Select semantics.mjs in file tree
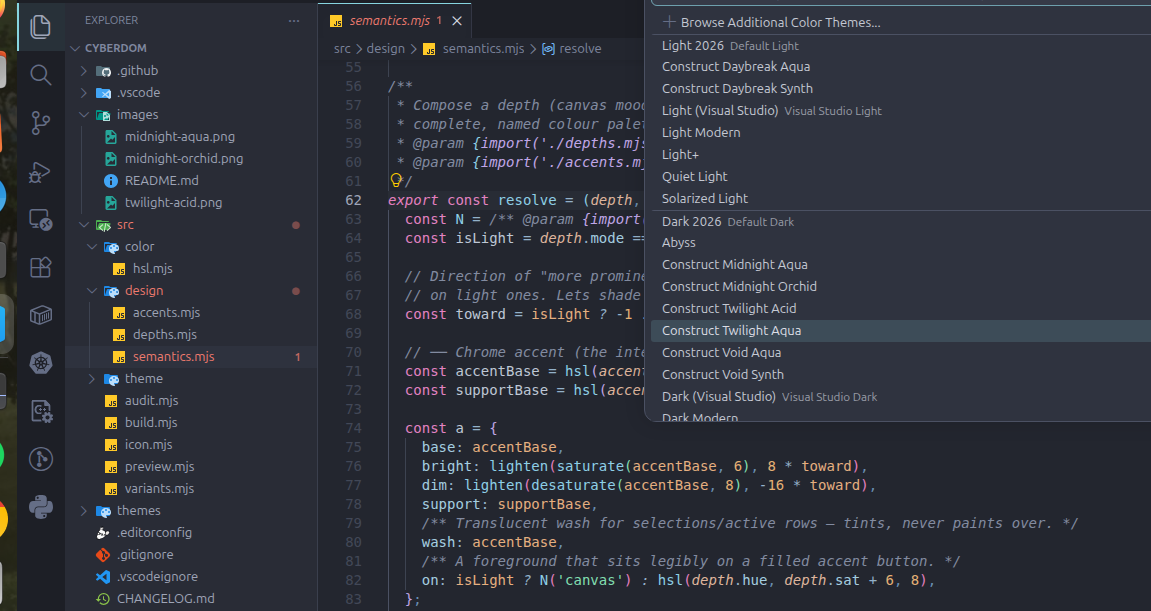Screen dimensions: 1151x611 [191, 357]
